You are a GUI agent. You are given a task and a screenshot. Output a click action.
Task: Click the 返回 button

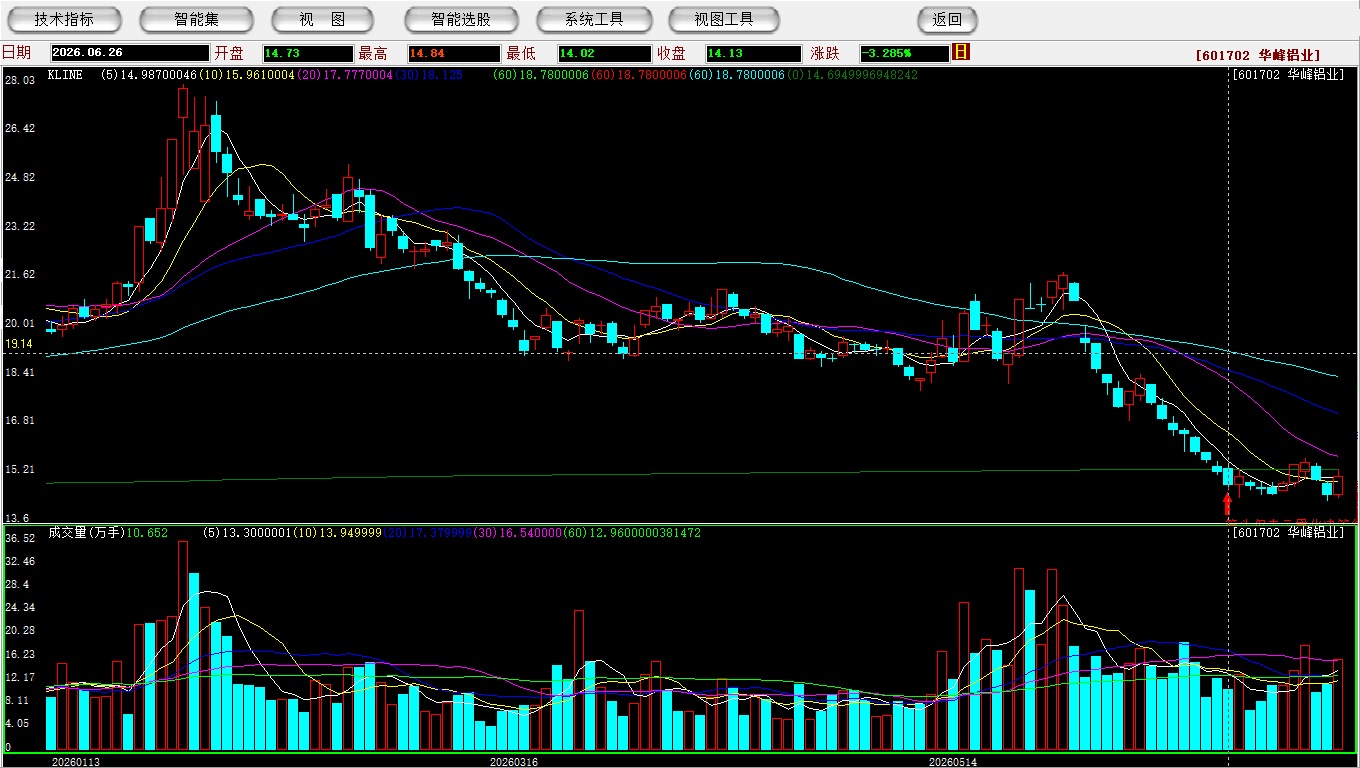point(947,20)
